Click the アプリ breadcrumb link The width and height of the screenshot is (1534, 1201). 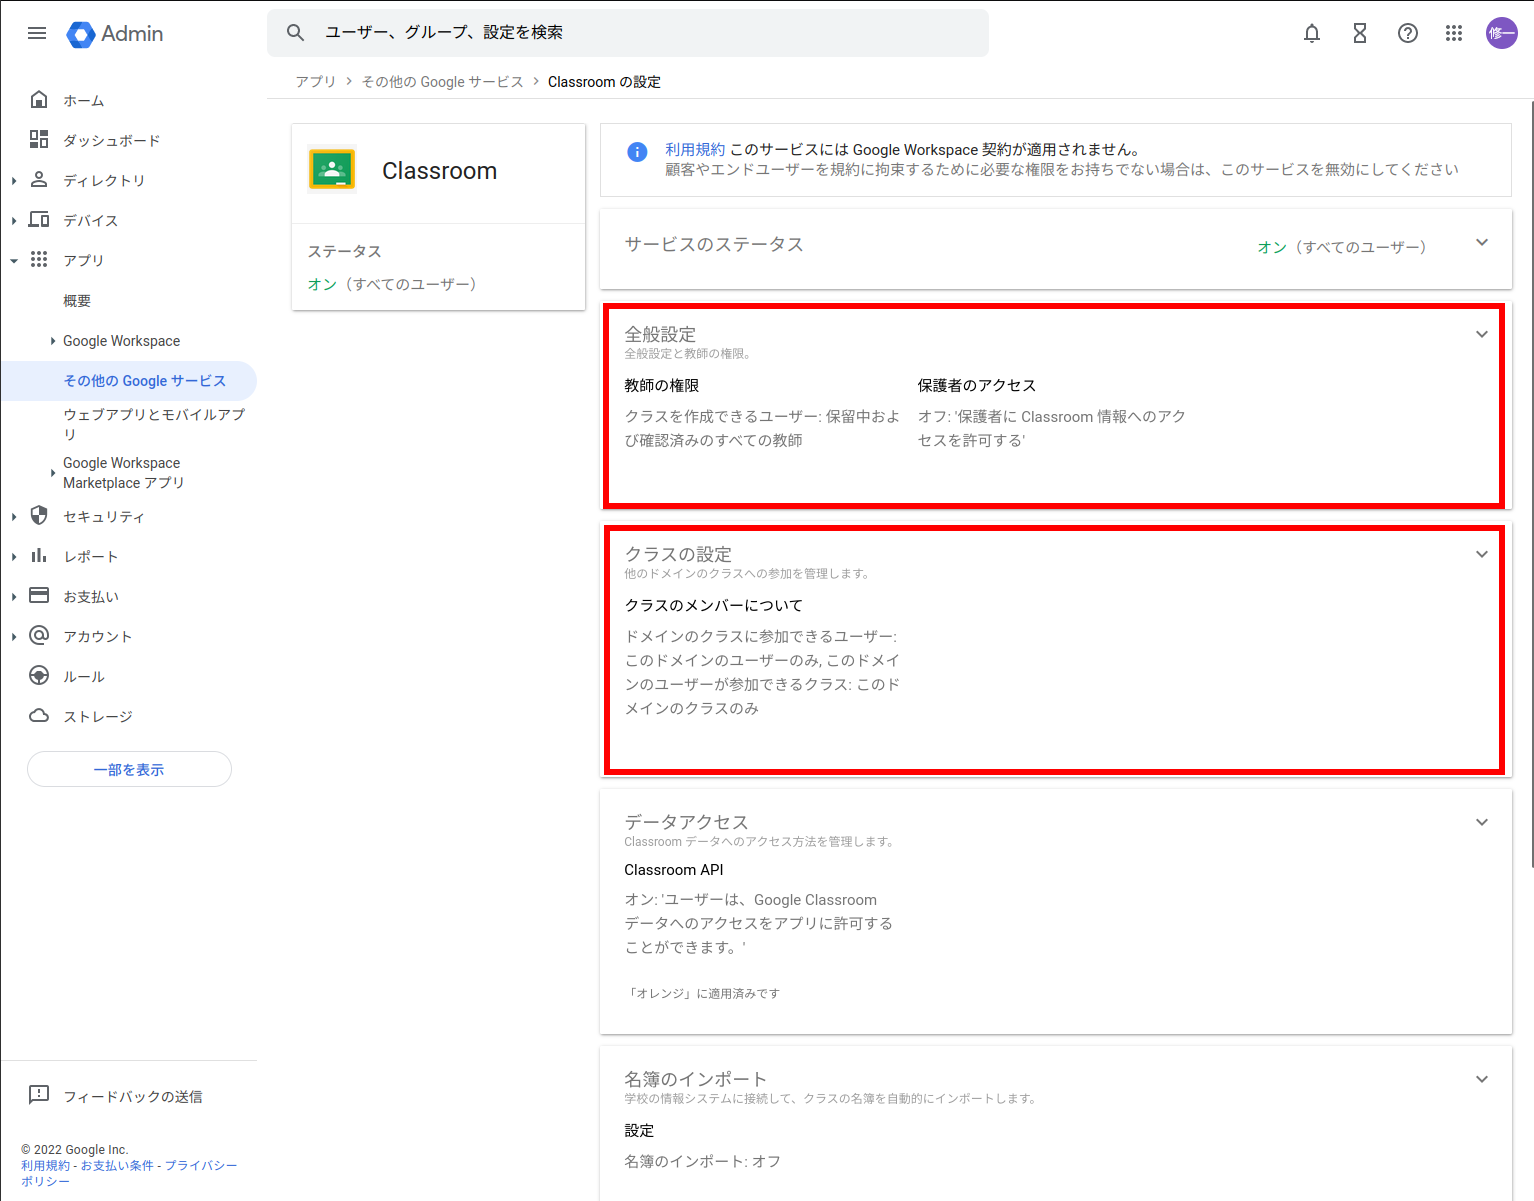(x=315, y=82)
